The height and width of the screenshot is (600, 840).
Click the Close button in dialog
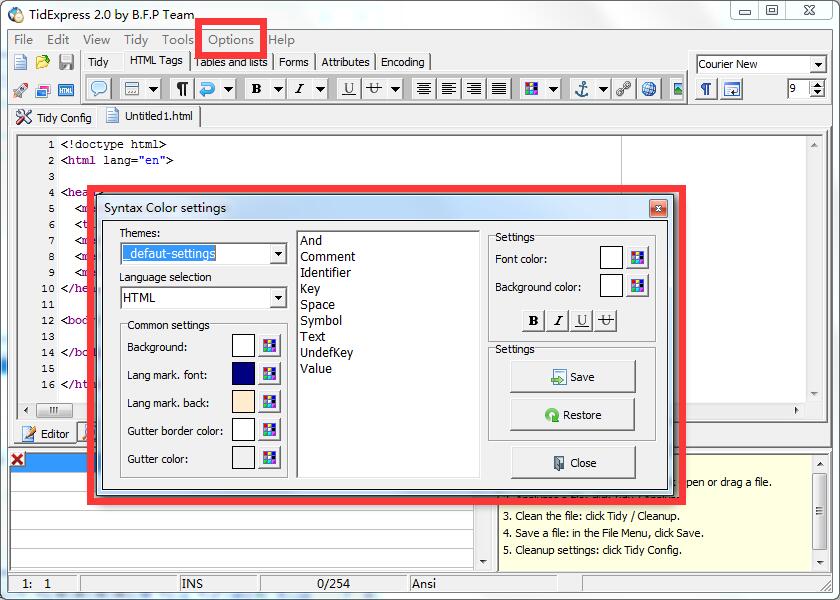coord(573,462)
